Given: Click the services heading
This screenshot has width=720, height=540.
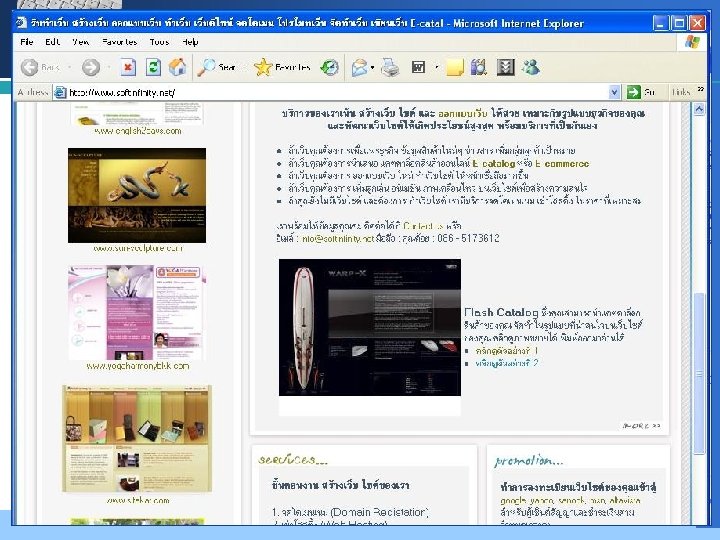Looking at the screenshot, I should (293, 460).
